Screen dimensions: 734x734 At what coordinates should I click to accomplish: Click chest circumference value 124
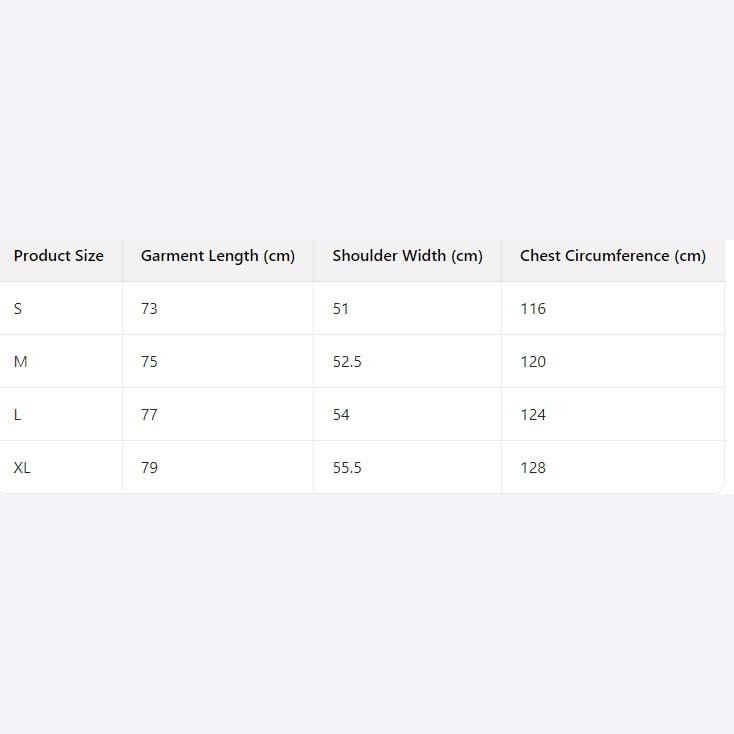click(533, 415)
